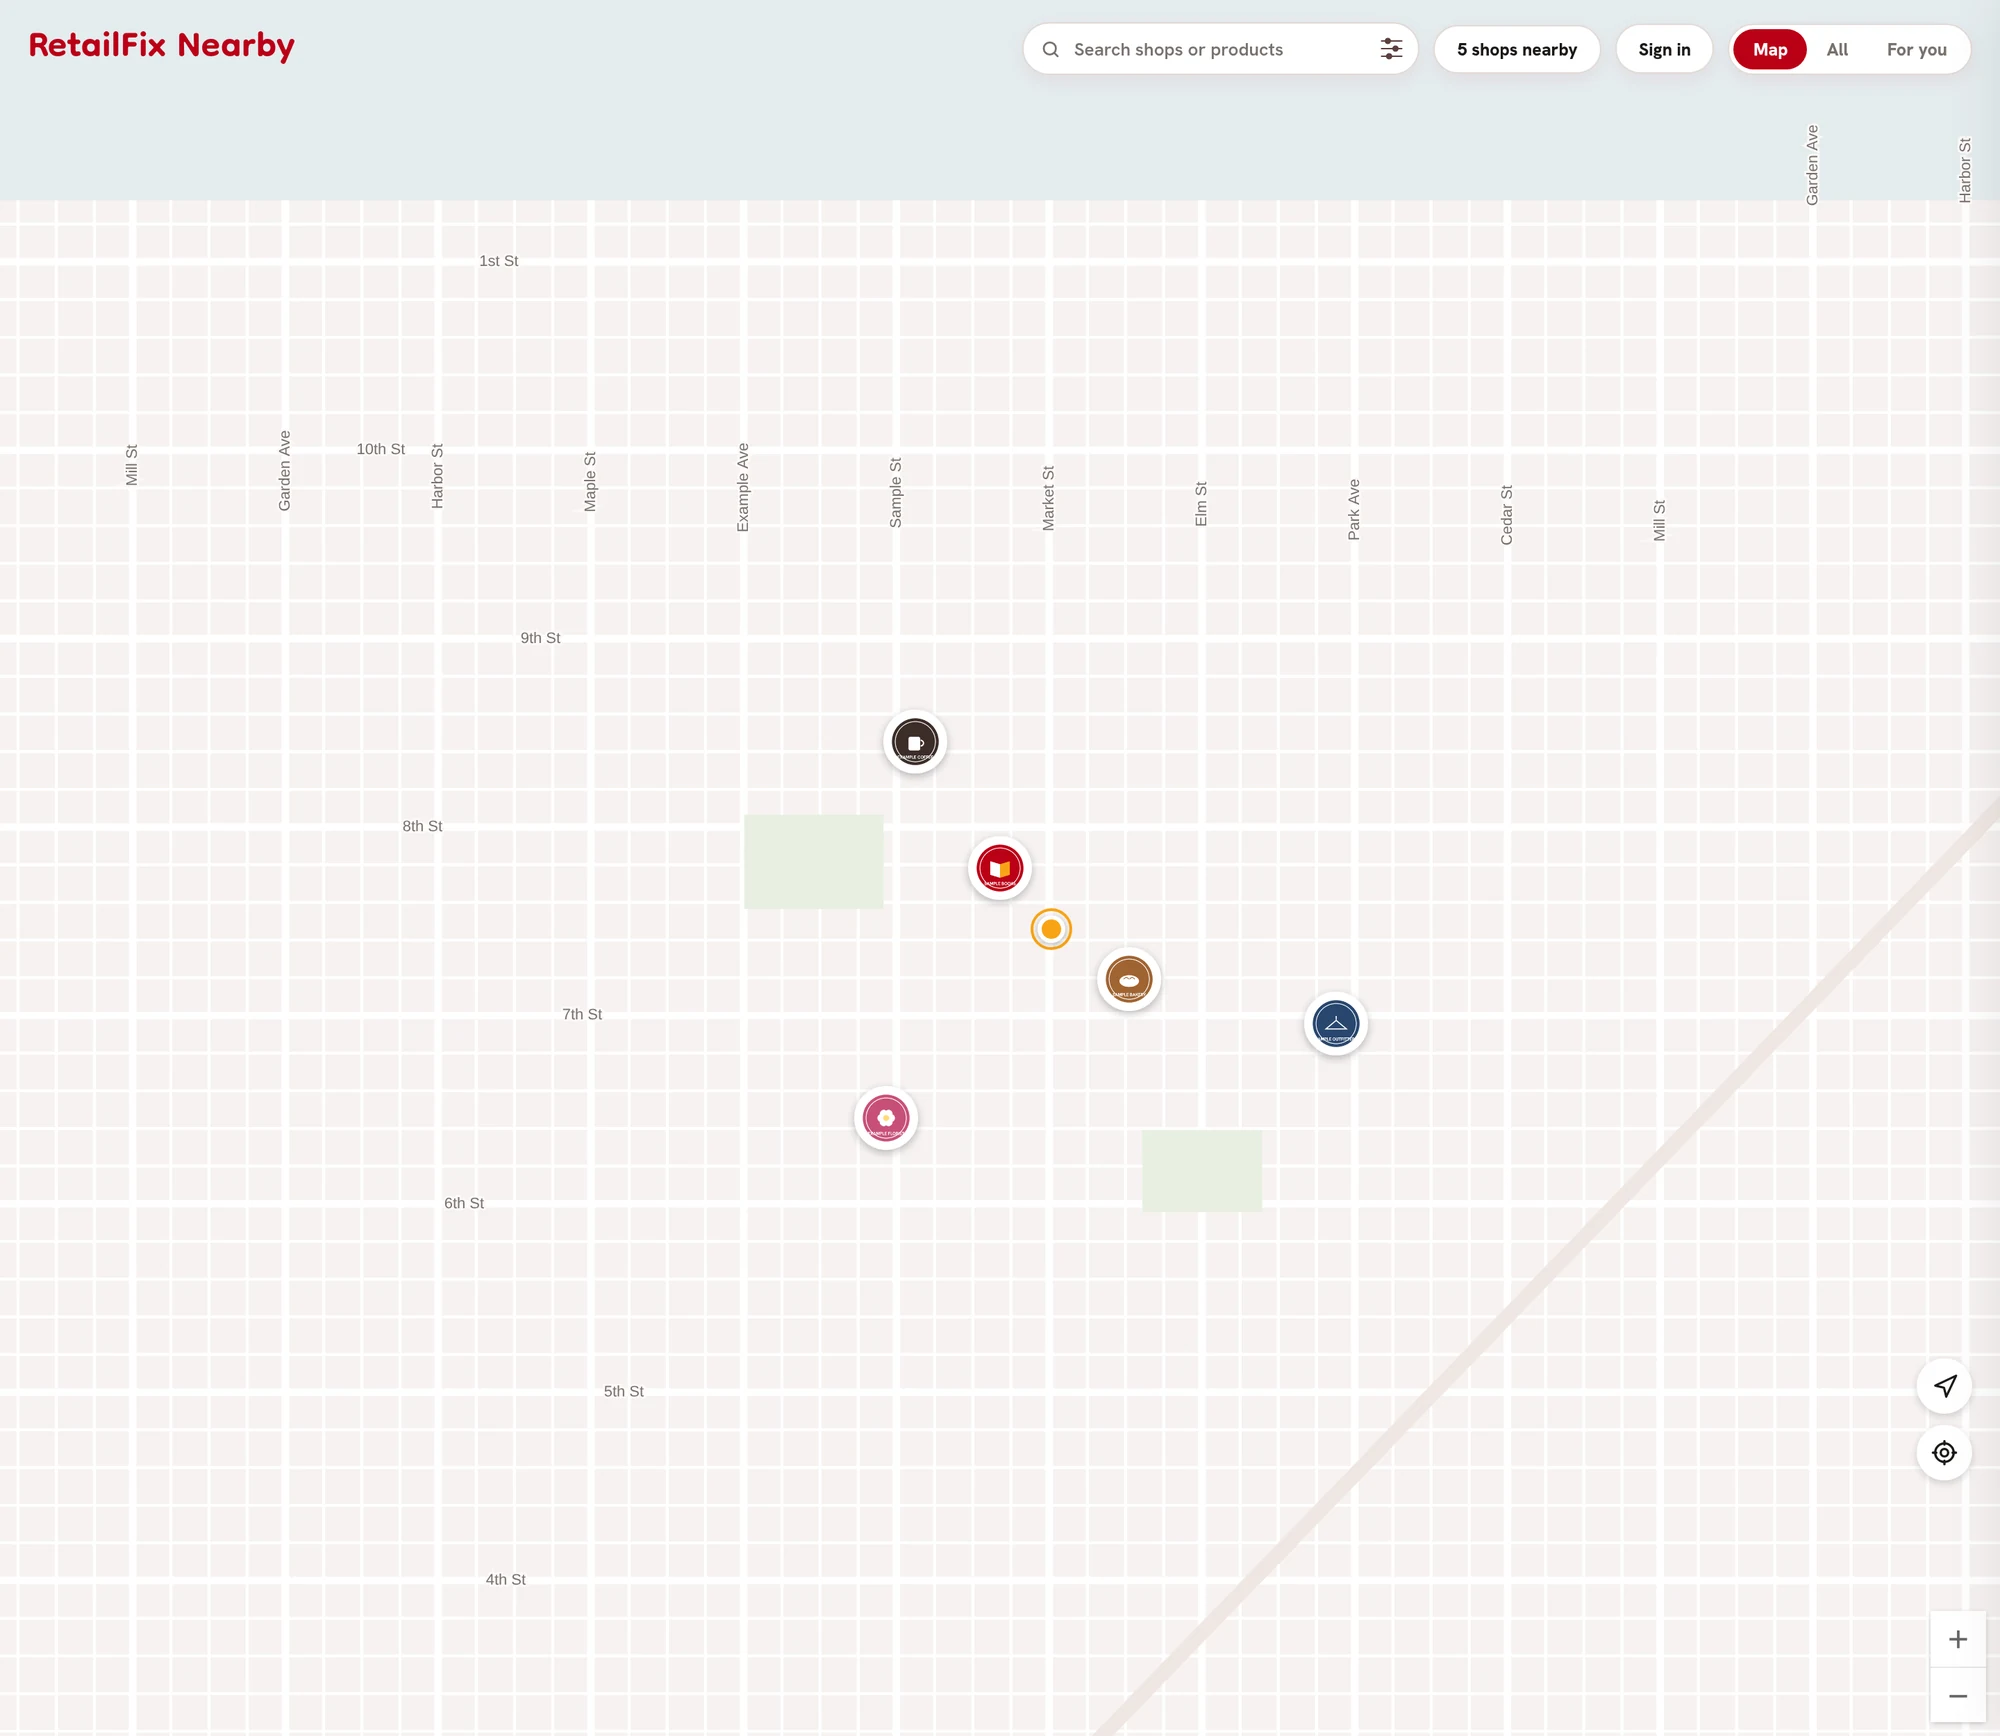Click the 1st St map label
2000x1736 pixels.
(x=499, y=261)
